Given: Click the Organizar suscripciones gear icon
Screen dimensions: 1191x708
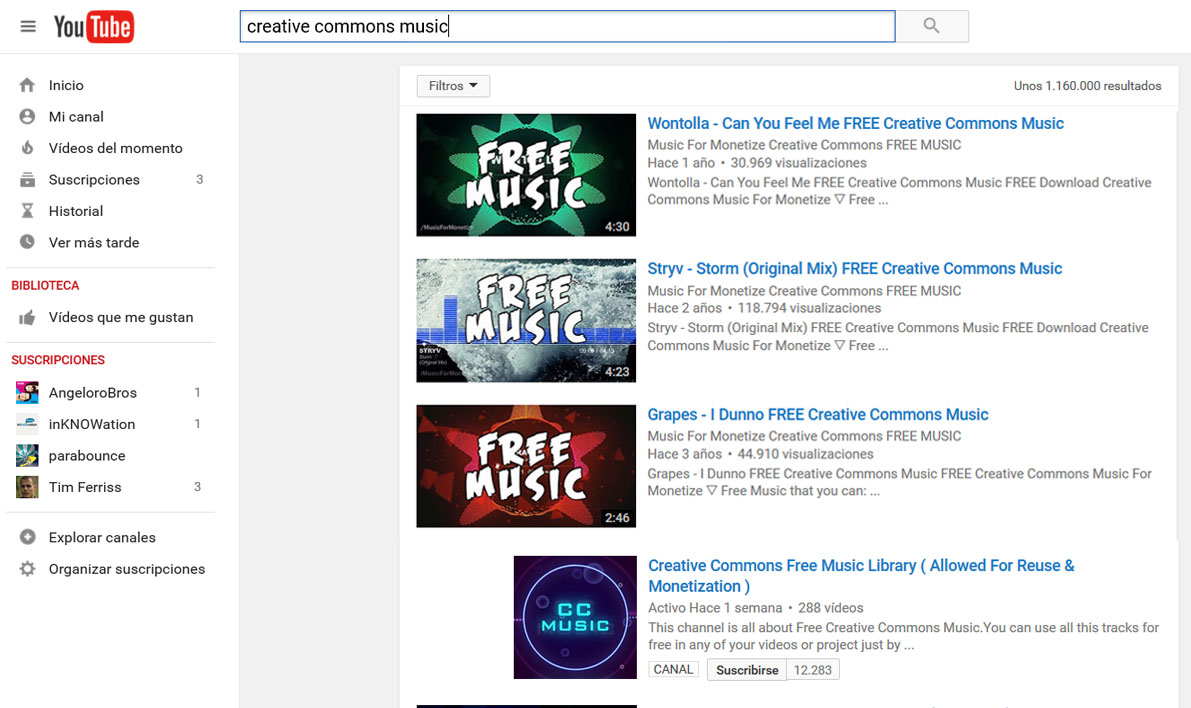Looking at the screenshot, I should pyautogui.click(x=27, y=569).
